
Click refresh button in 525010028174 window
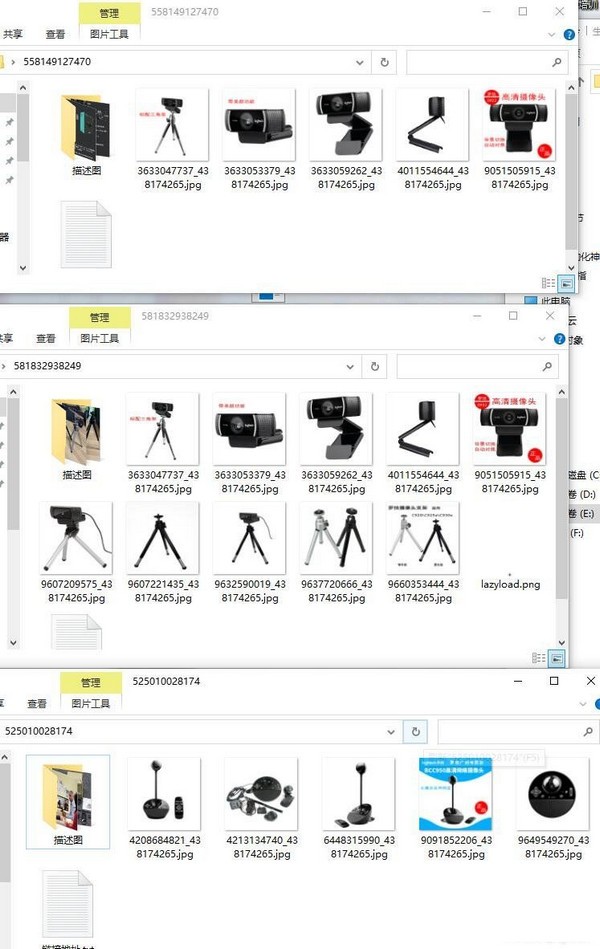tap(415, 732)
